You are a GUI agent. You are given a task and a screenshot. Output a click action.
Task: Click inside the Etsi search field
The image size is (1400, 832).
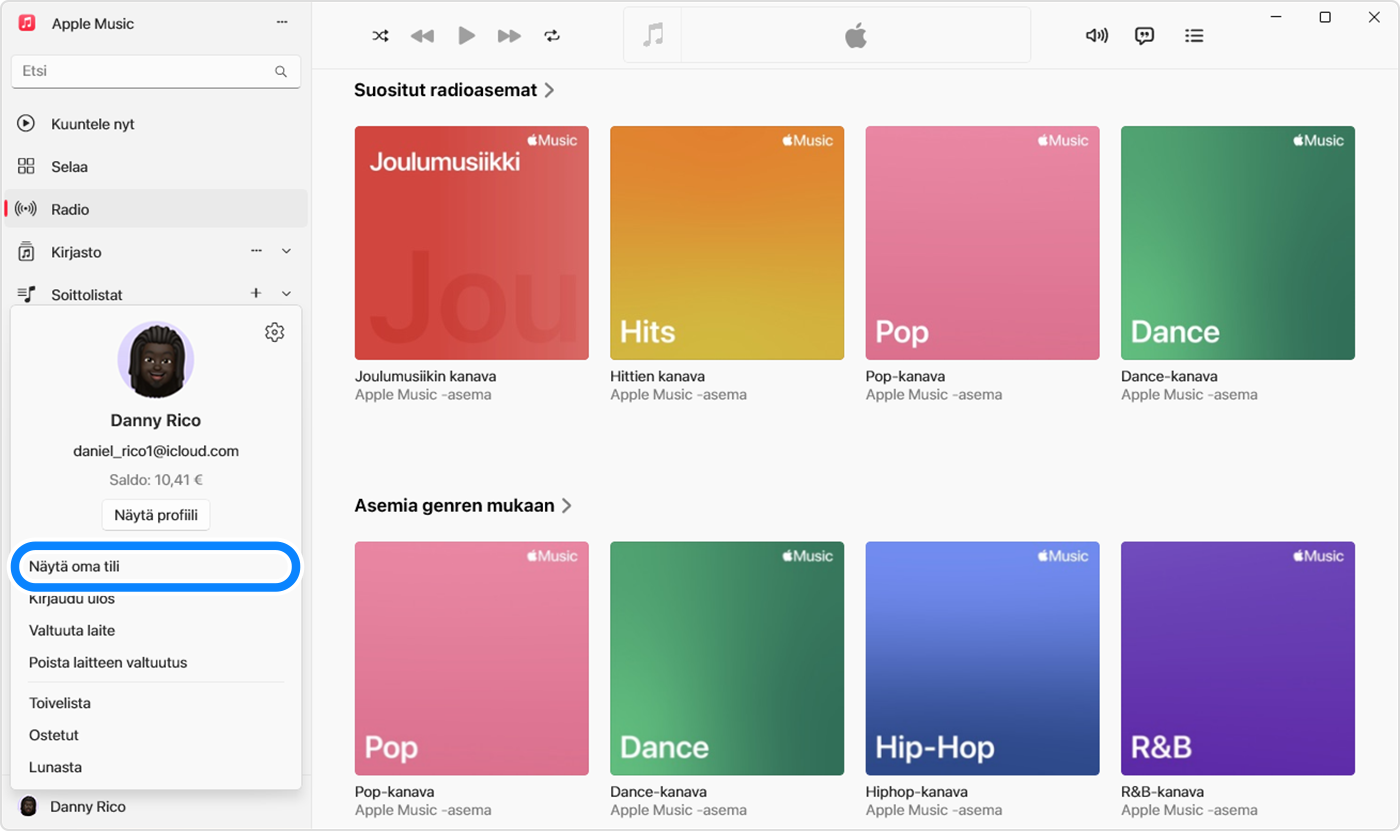click(x=156, y=72)
